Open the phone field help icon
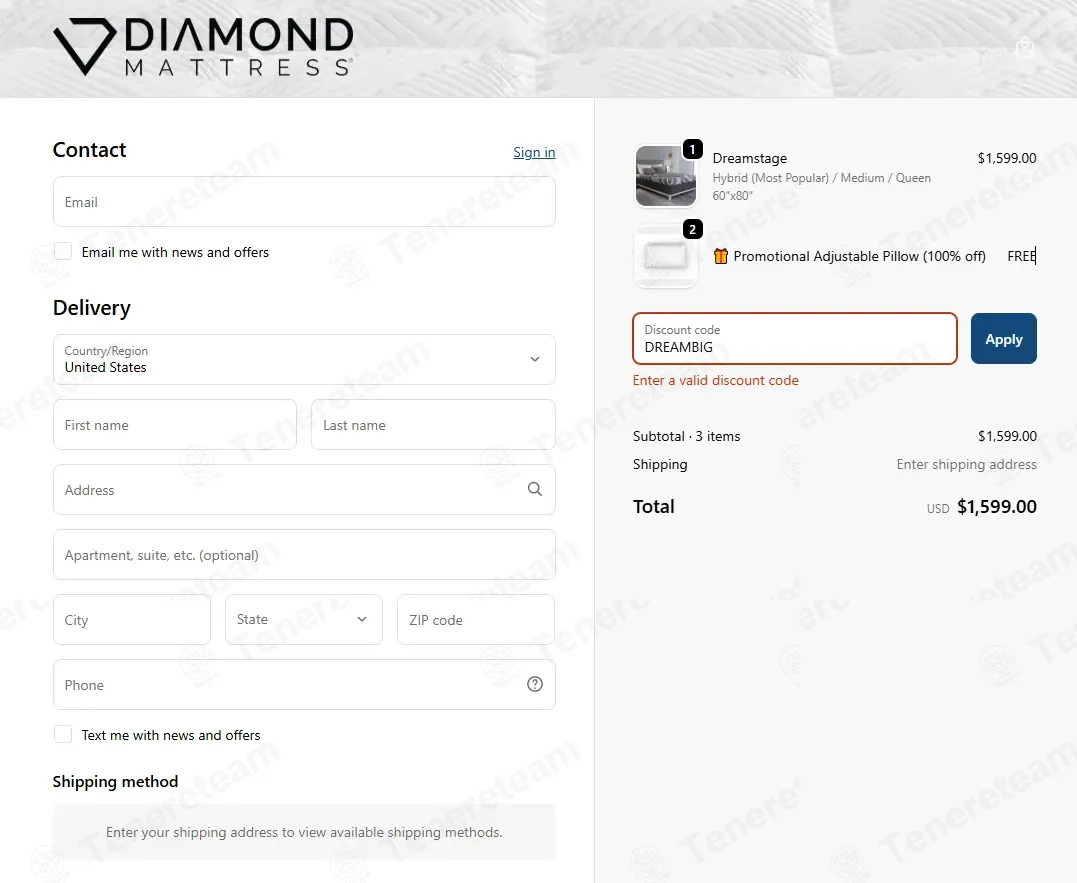This screenshot has width=1077, height=883. click(x=534, y=684)
